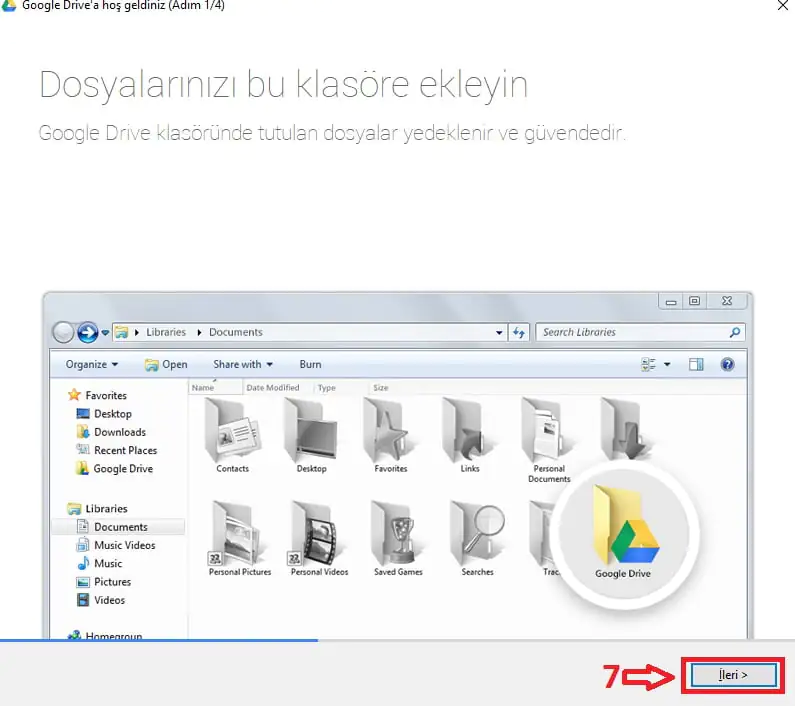Click the Searches folder icon

click(x=478, y=534)
